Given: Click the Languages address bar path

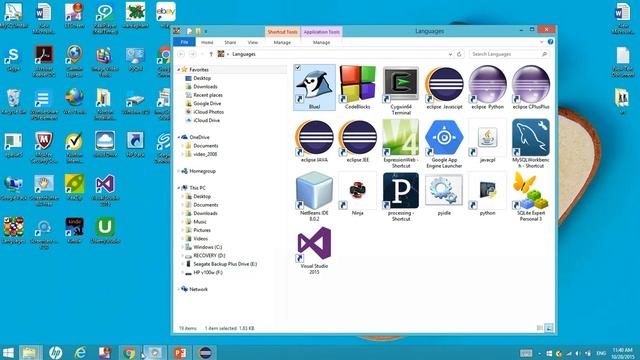Looking at the screenshot, I should 244,54.
